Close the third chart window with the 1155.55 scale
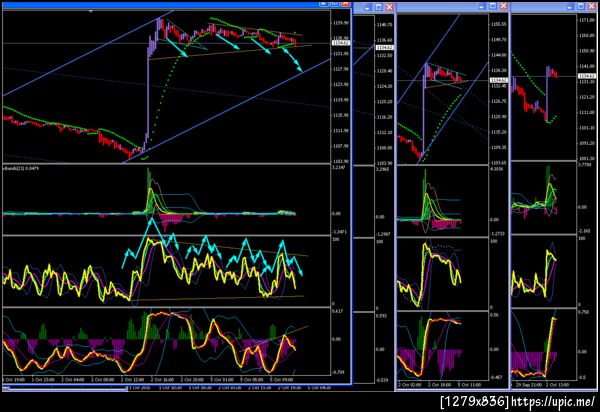 pos(504,6)
